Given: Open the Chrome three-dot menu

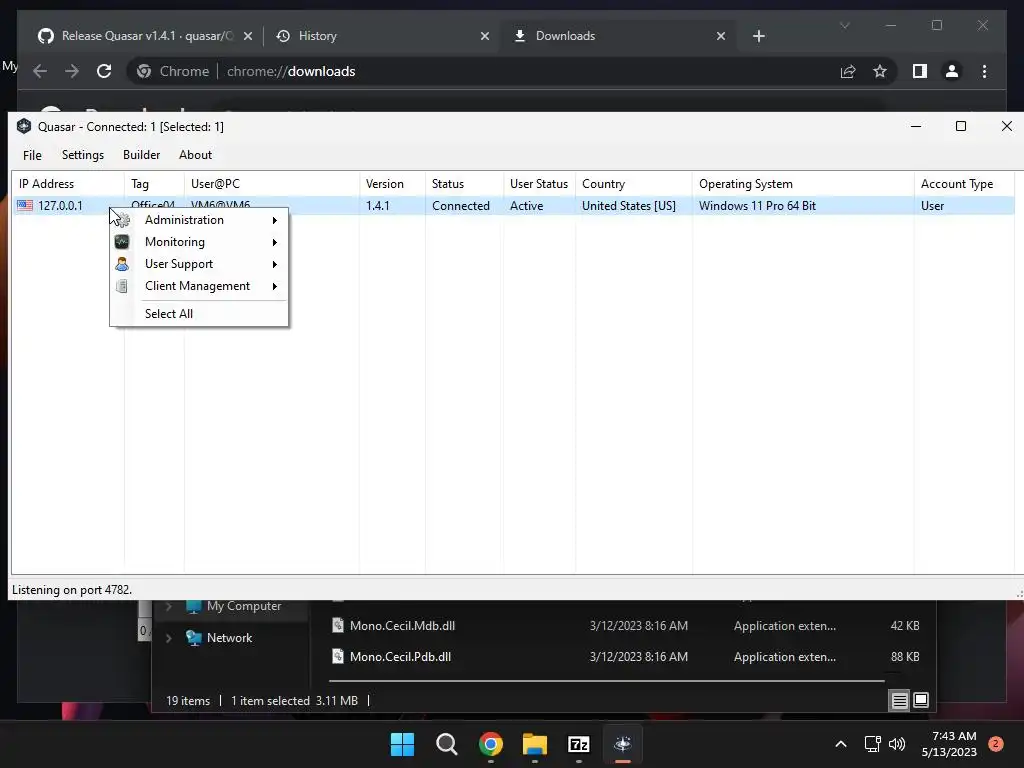Looking at the screenshot, I should coord(984,71).
